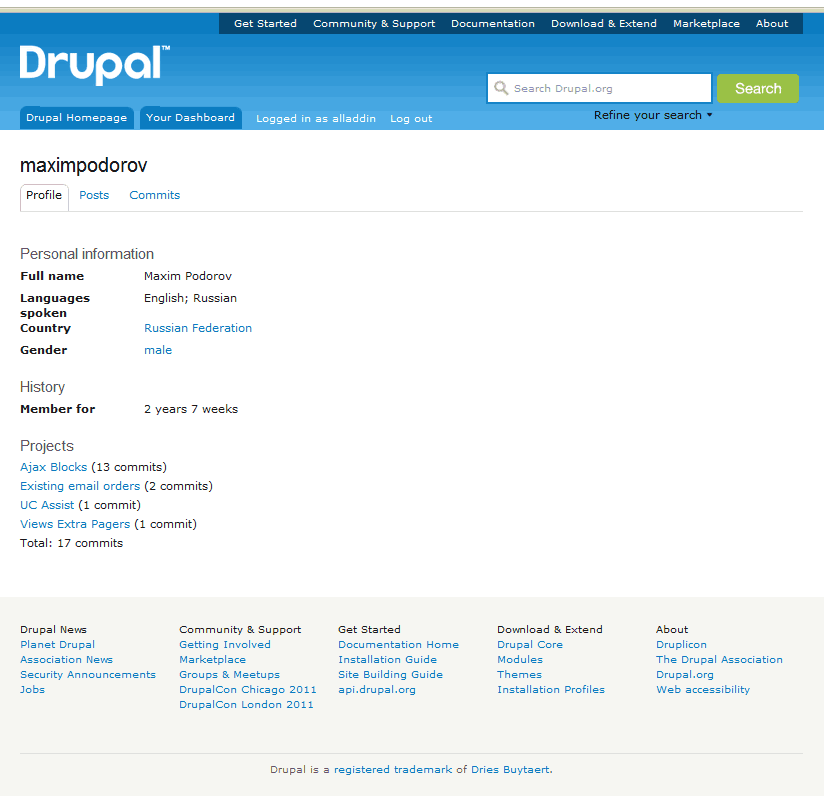
Task: Click Marketplace link in footer
Action: [x=212, y=659]
